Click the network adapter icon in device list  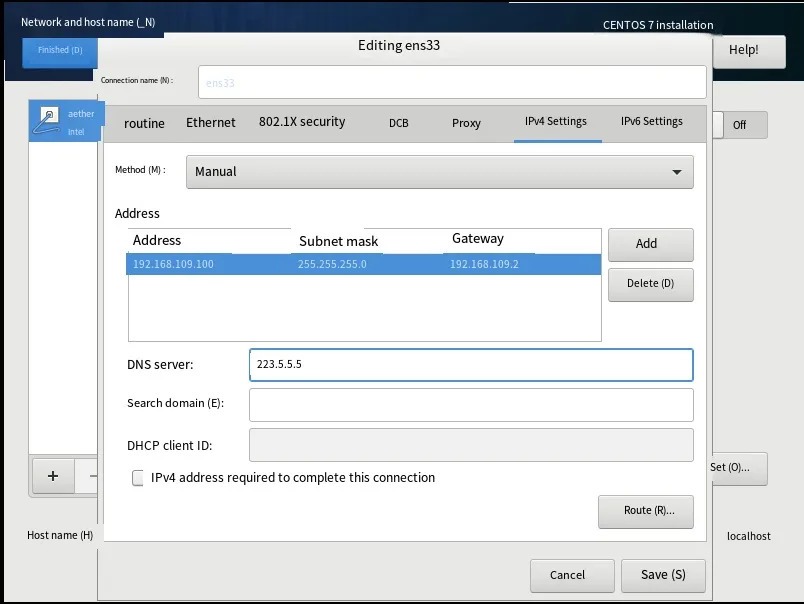pyautogui.click(x=47, y=121)
